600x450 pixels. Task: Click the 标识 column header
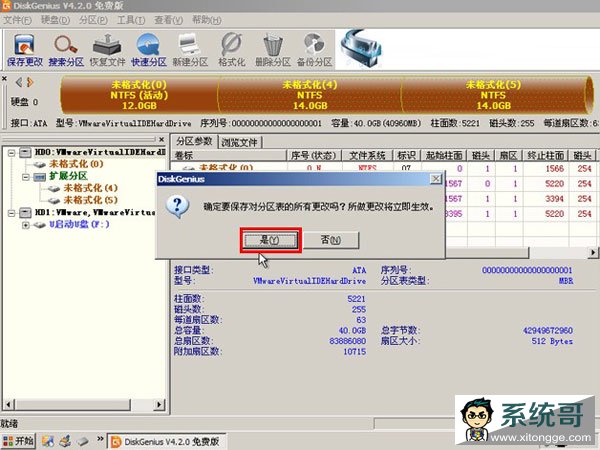click(x=407, y=155)
